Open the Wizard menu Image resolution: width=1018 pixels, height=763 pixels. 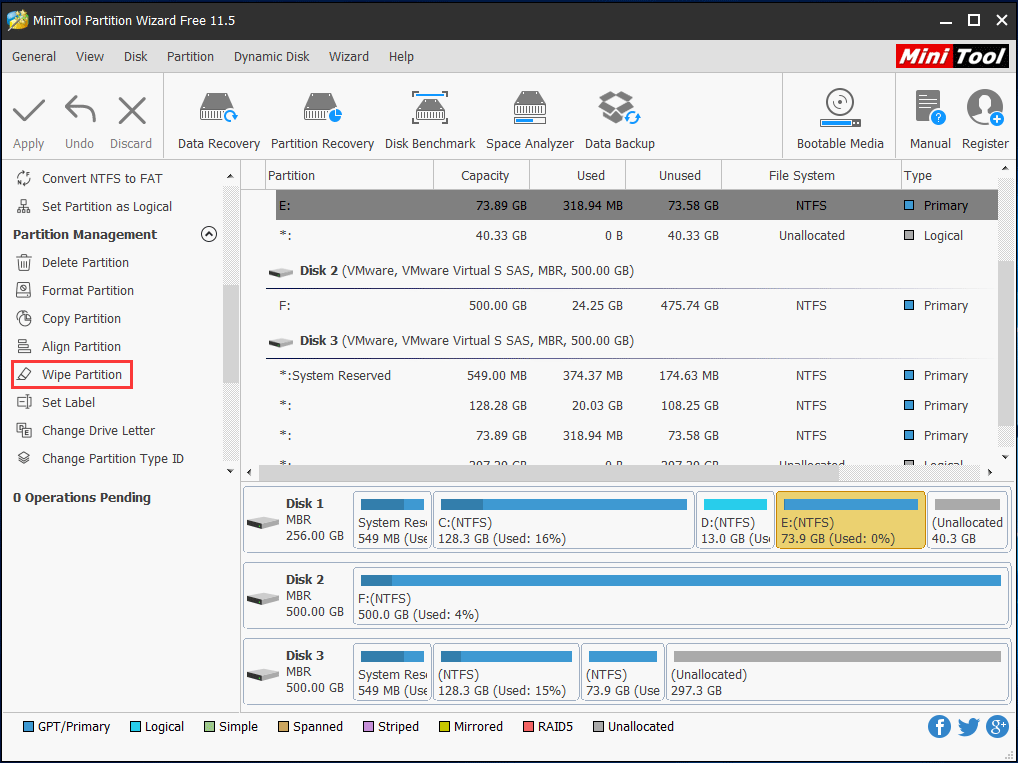point(349,57)
